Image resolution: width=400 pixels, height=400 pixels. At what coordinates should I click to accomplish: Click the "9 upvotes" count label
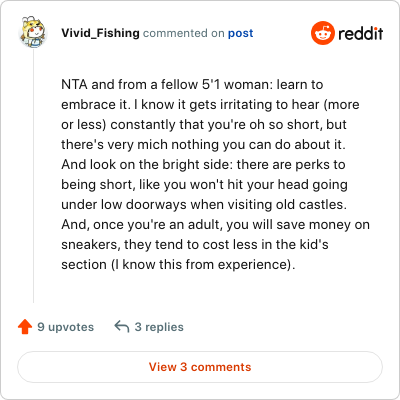coord(66,327)
